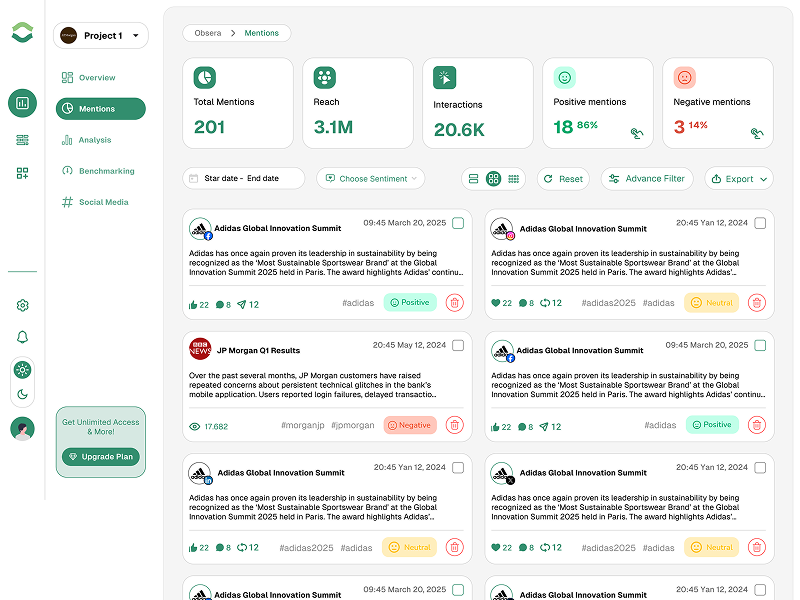Image resolution: width=800 pixels, height=600 pixels.
Task: Open the add-widgets grid icon in the left rail
Action: click(x=22, y=173)
